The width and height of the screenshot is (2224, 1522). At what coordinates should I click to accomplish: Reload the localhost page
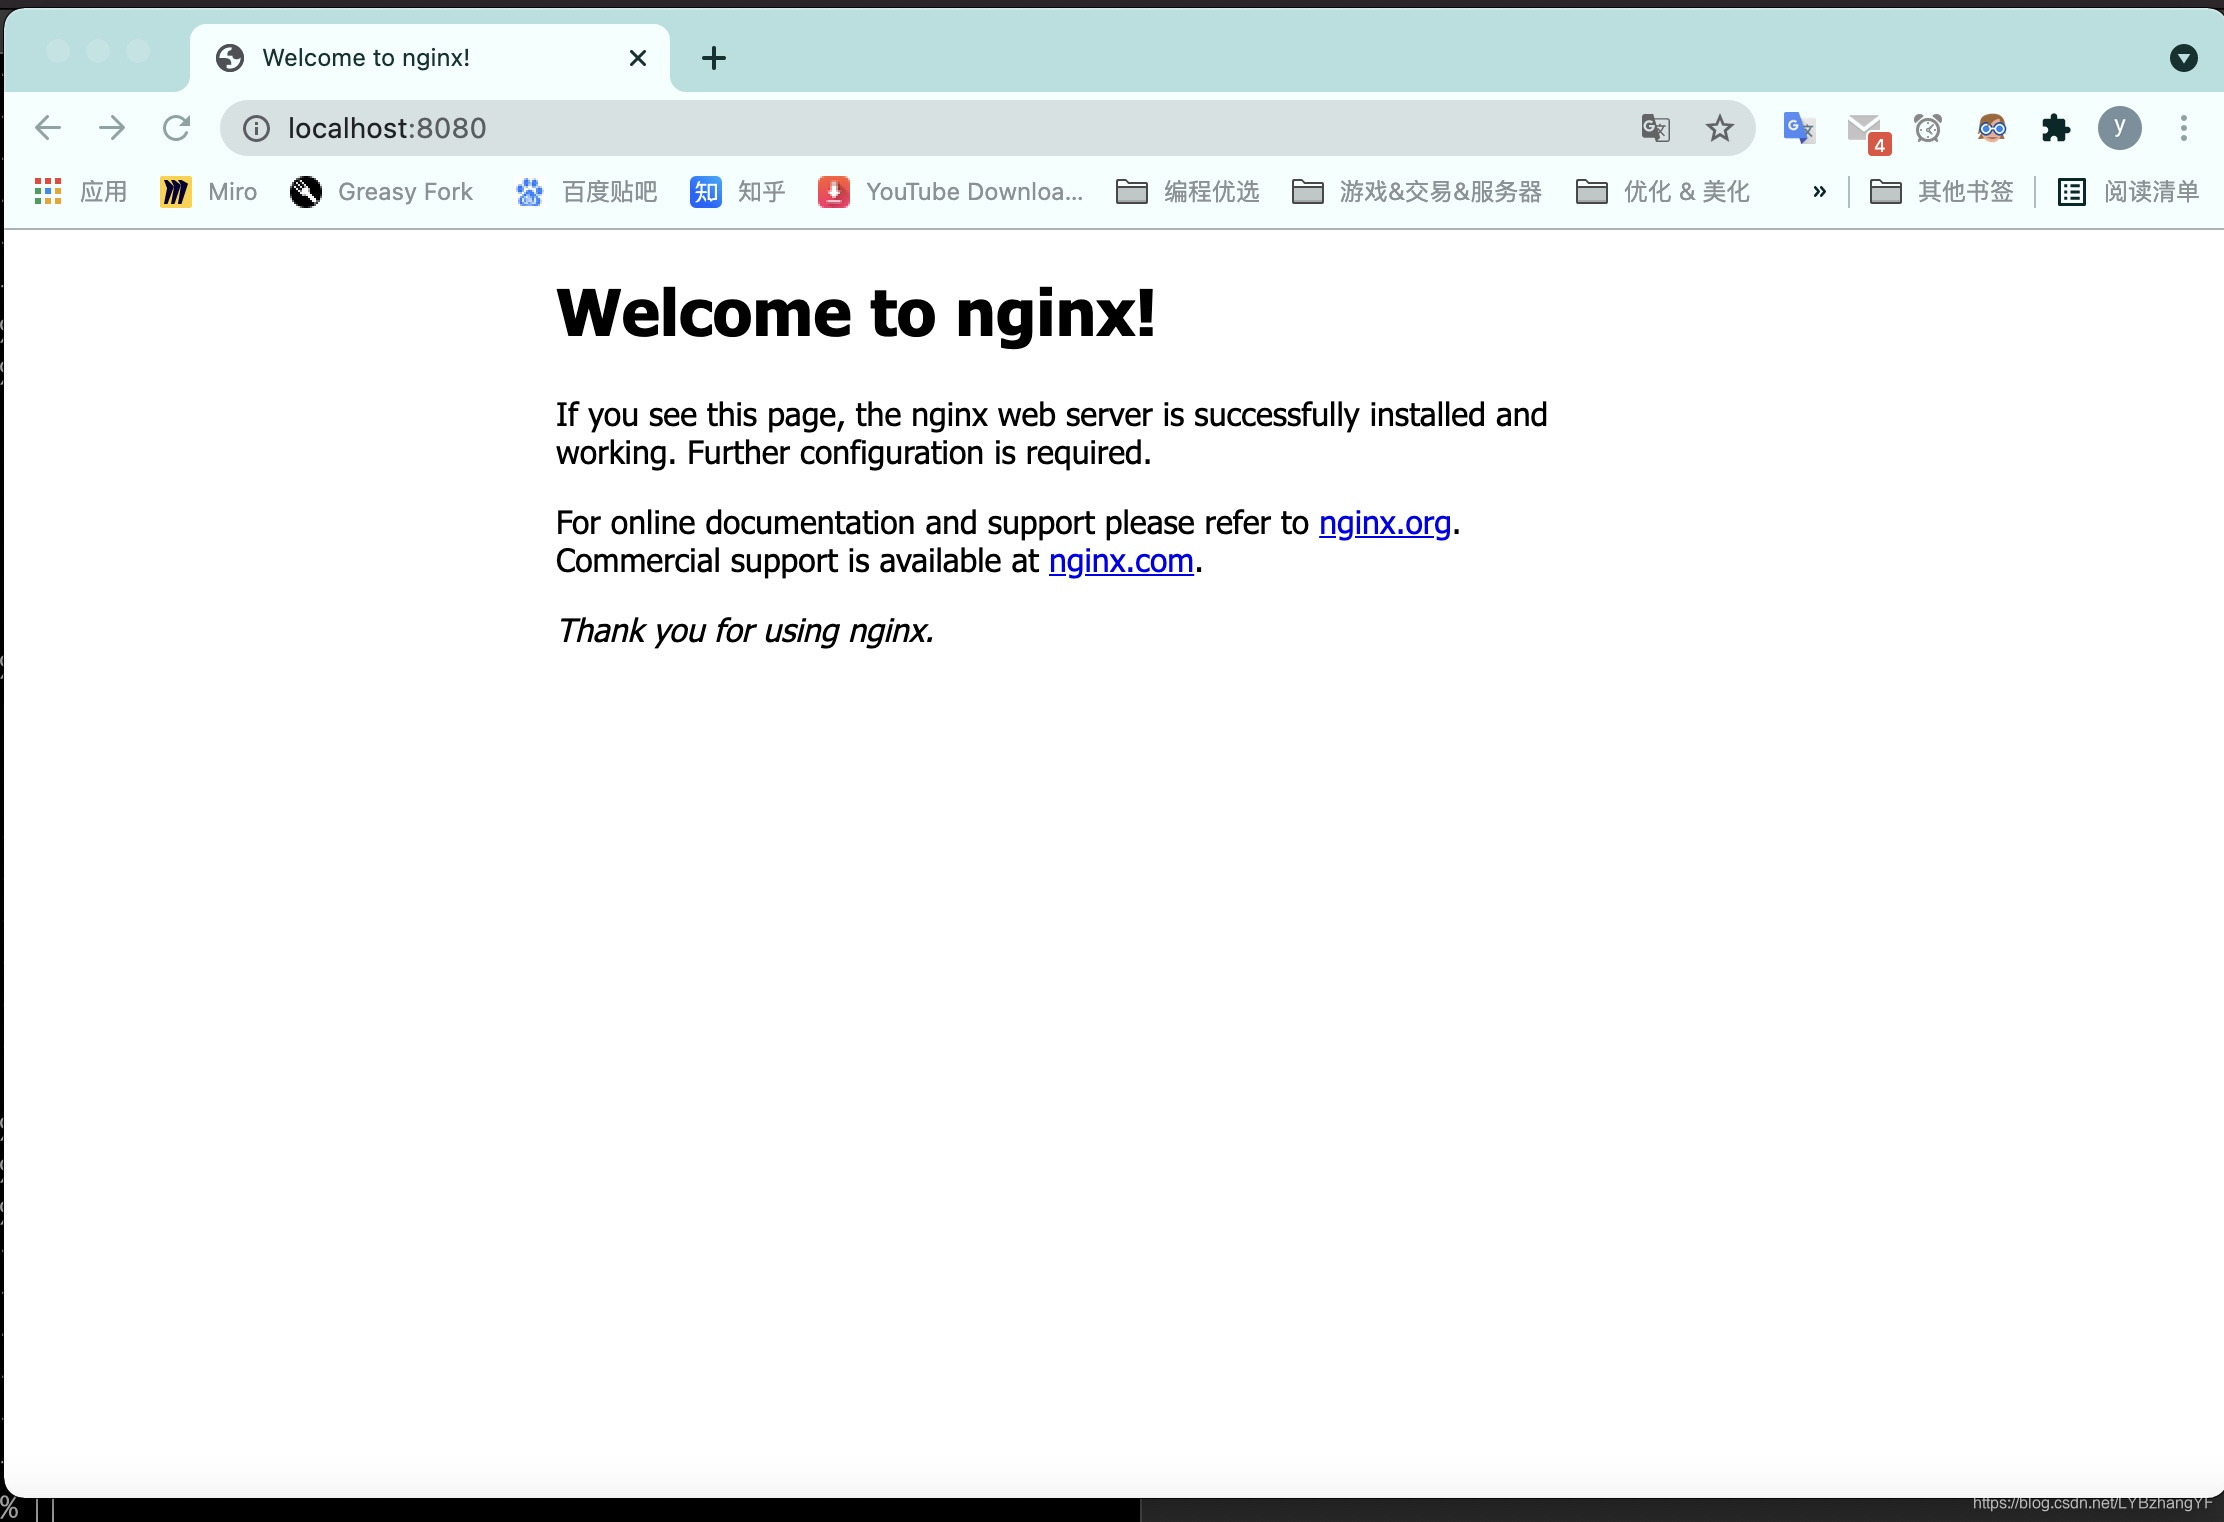point(177,128)
